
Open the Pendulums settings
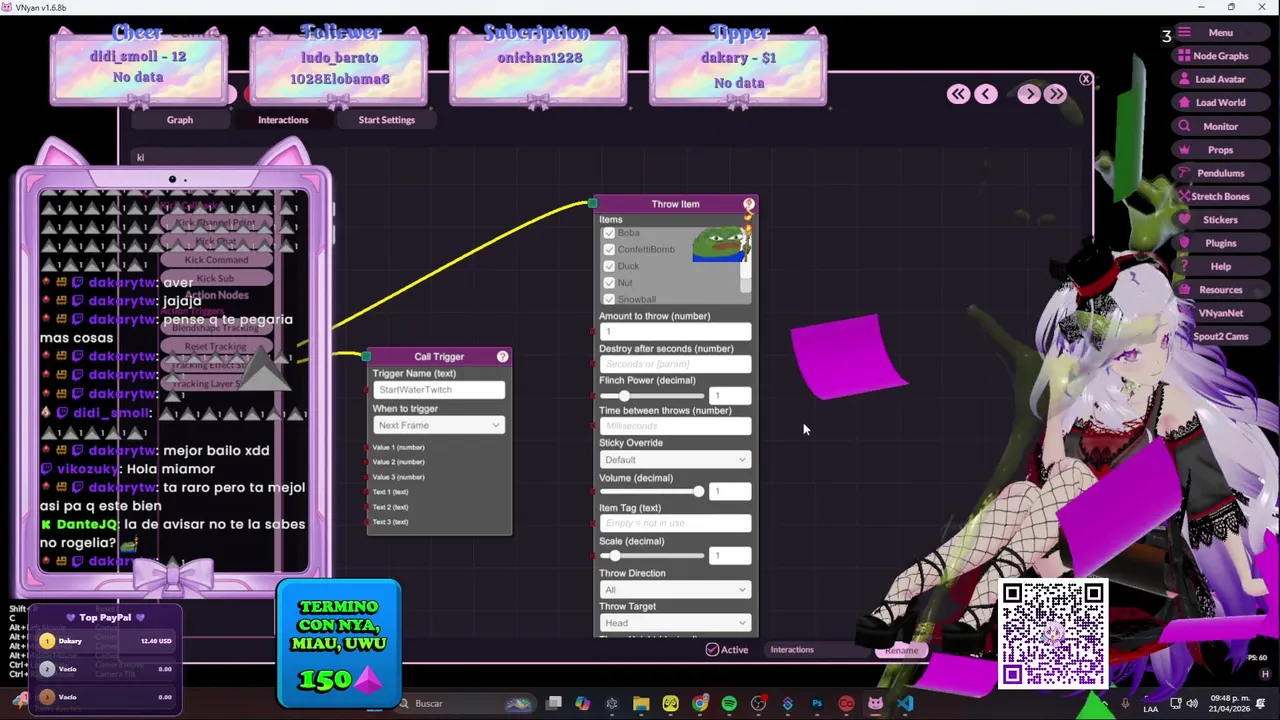pyautogui.click(x=1220, y=173)
